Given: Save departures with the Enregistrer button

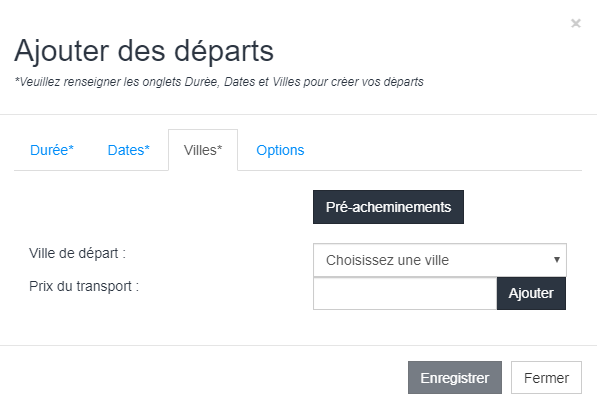Looking at the screenshot, I should [x=455, y=377].
